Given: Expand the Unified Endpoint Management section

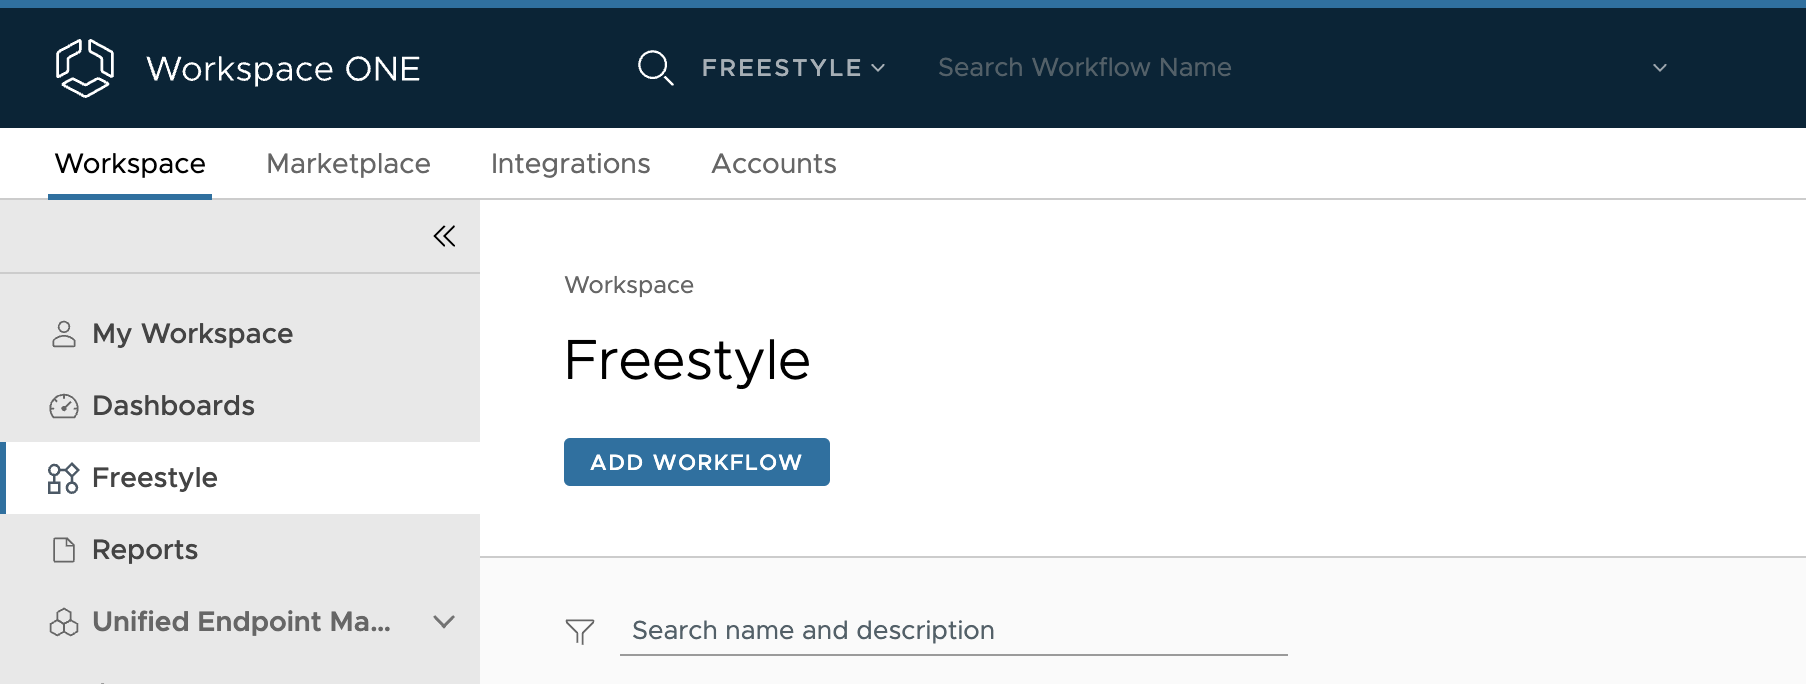Looking at the screenshot, I should click(x=444, y=622).
